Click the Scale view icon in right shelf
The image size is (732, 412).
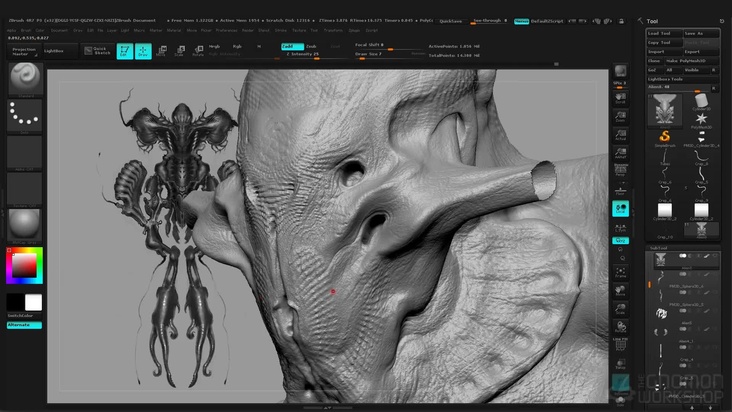pos(620,309)
